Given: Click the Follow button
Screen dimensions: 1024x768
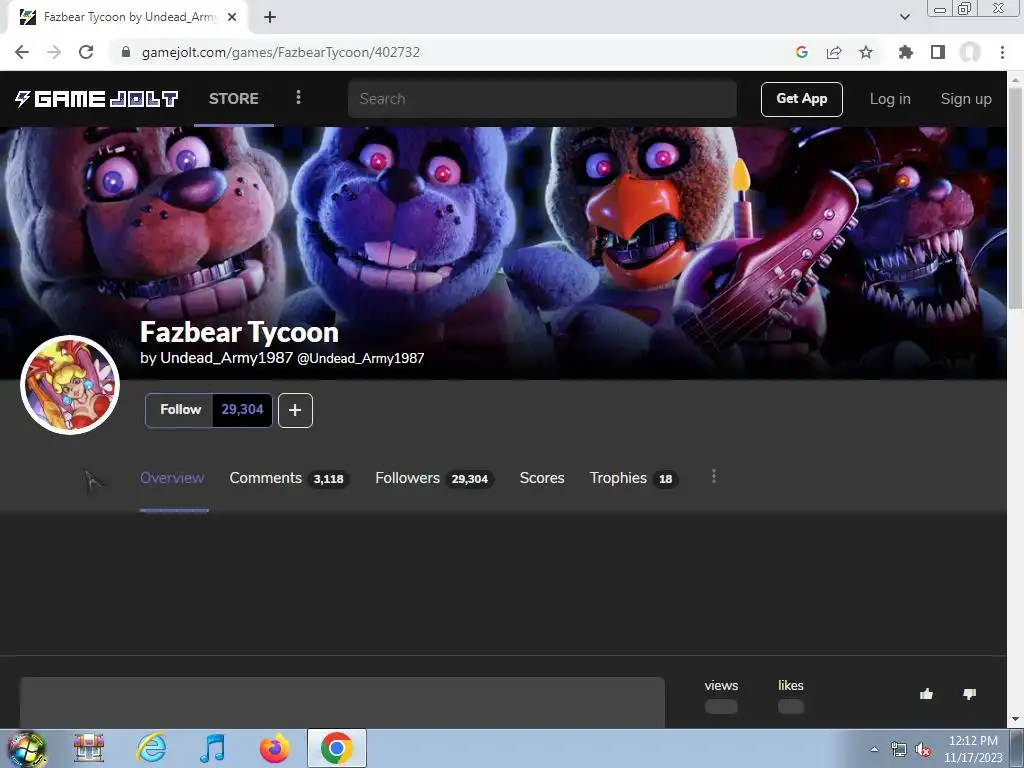Looking at the screenshot, I should tap(180, 409).
